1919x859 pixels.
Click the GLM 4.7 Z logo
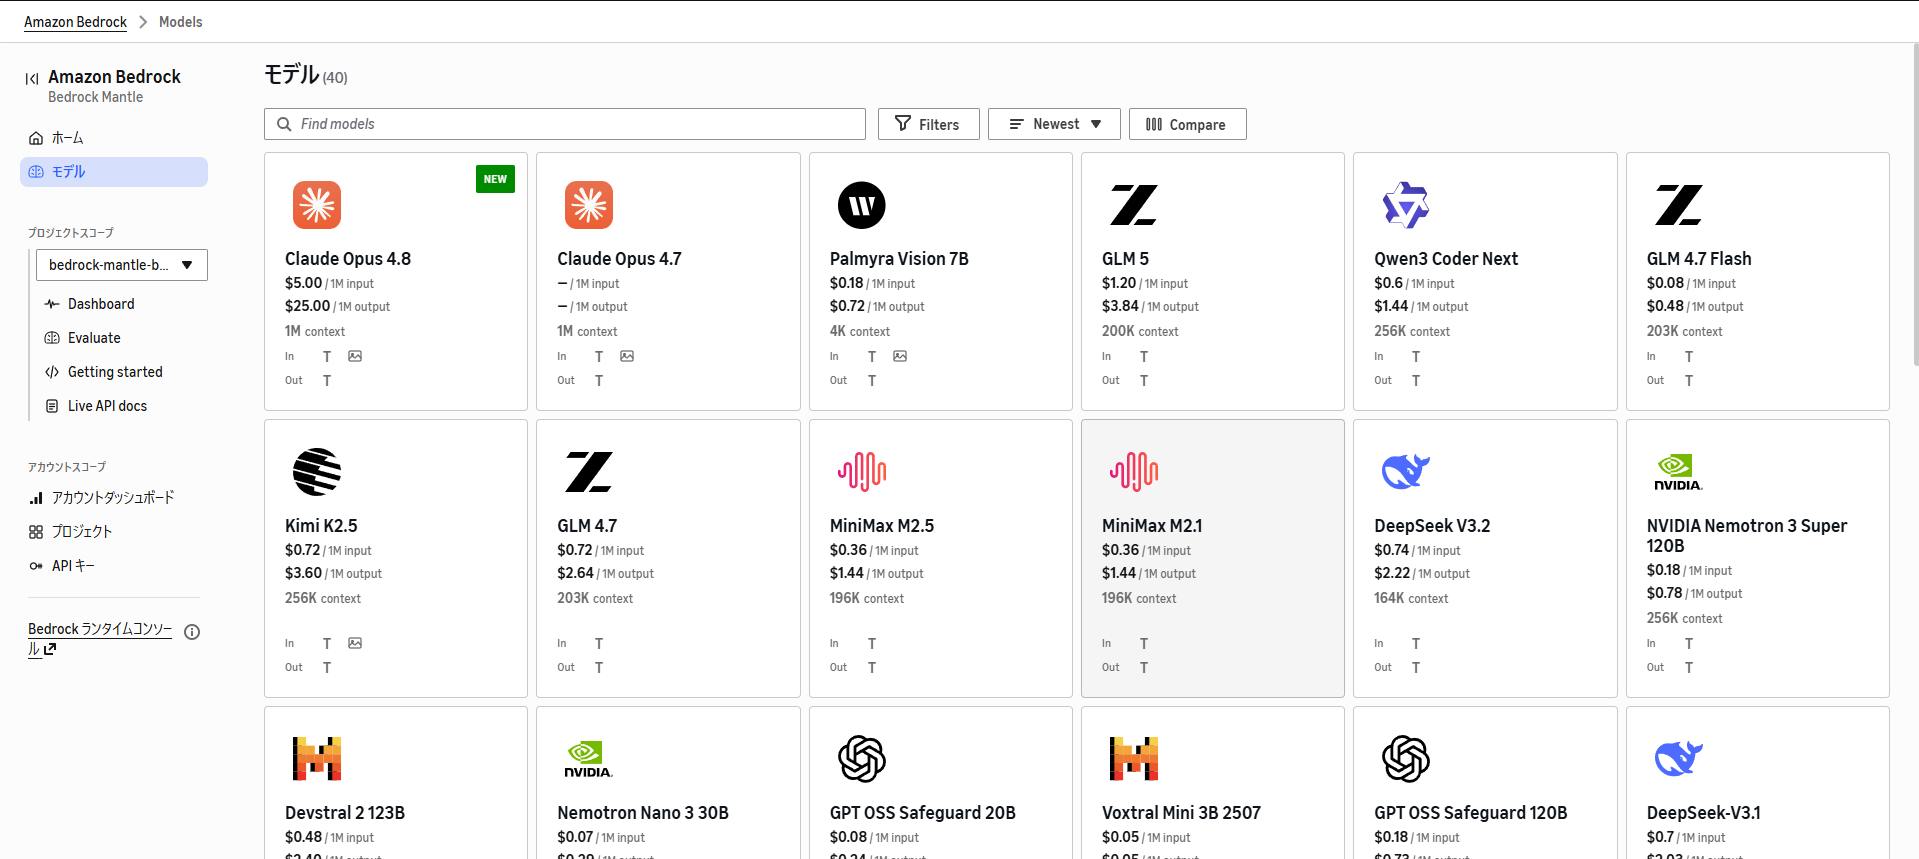pyautogui.click(x=589, y=472)
